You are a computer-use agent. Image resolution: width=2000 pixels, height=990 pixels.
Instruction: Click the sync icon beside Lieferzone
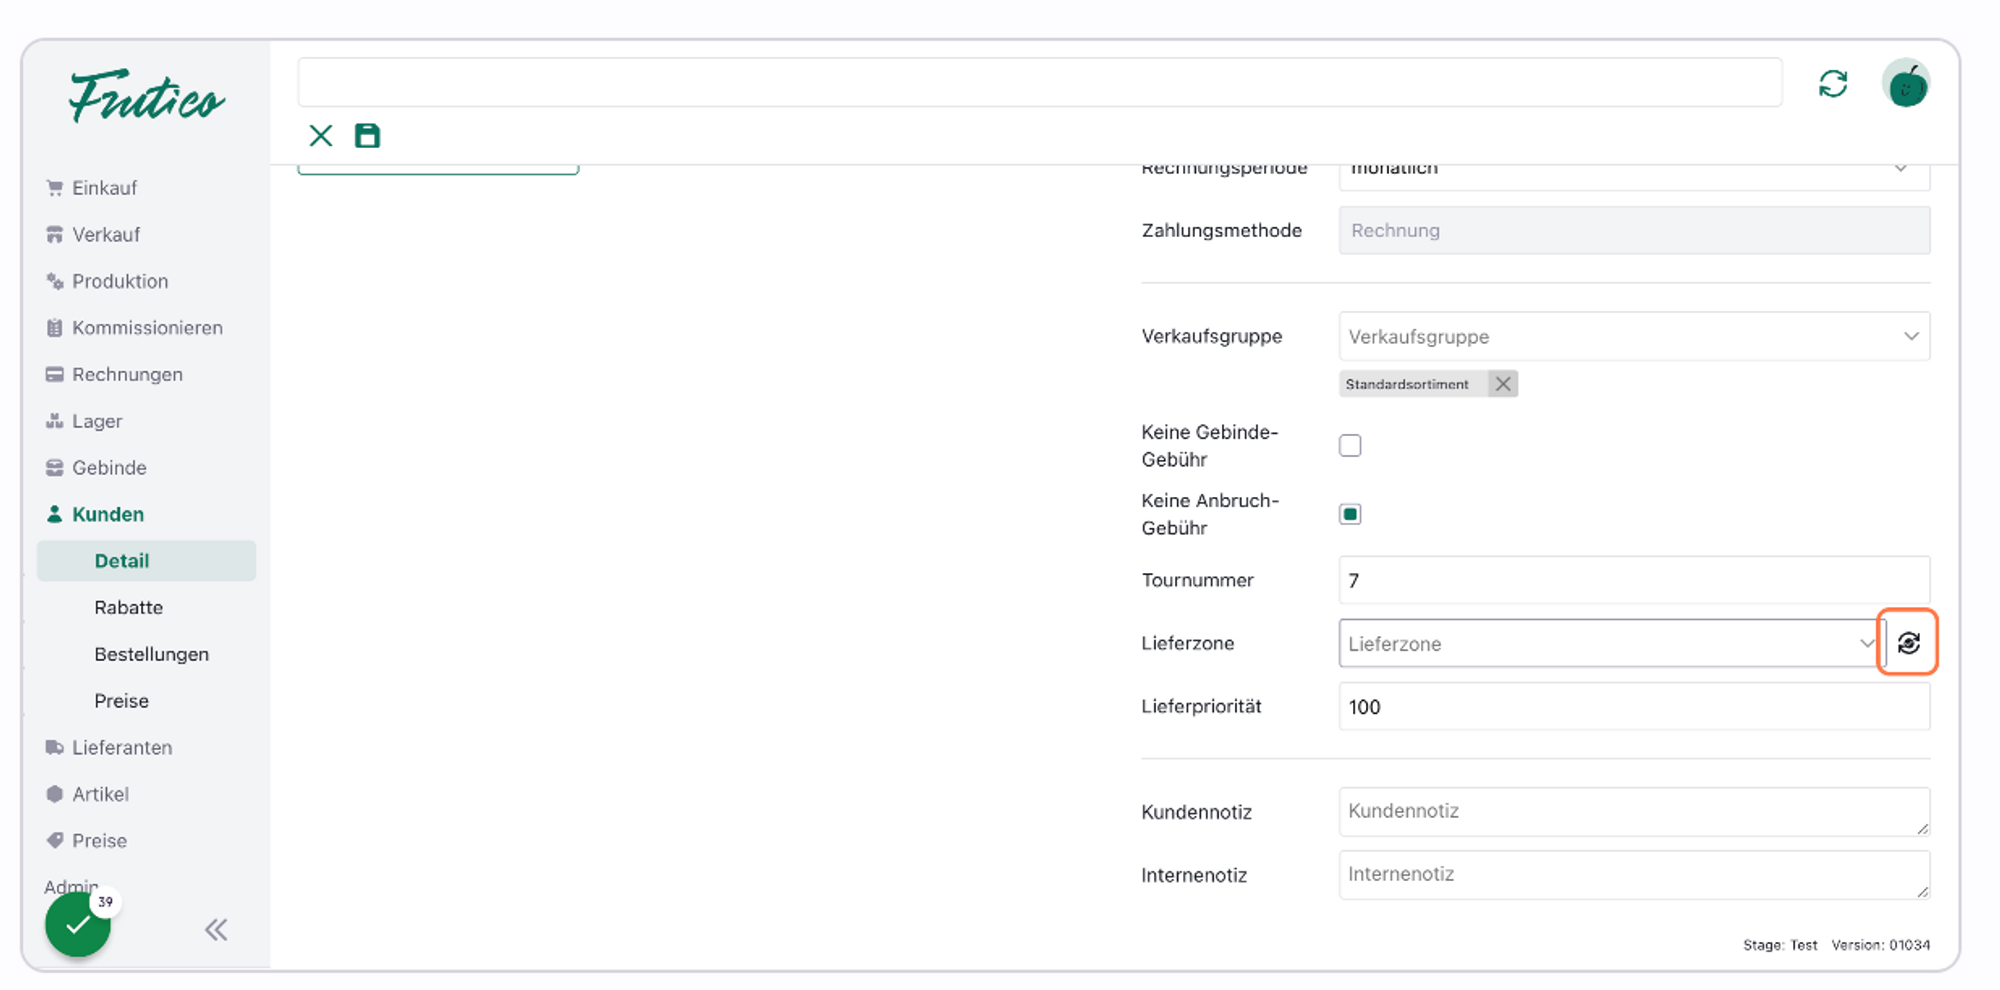(x=1908, y=643)
